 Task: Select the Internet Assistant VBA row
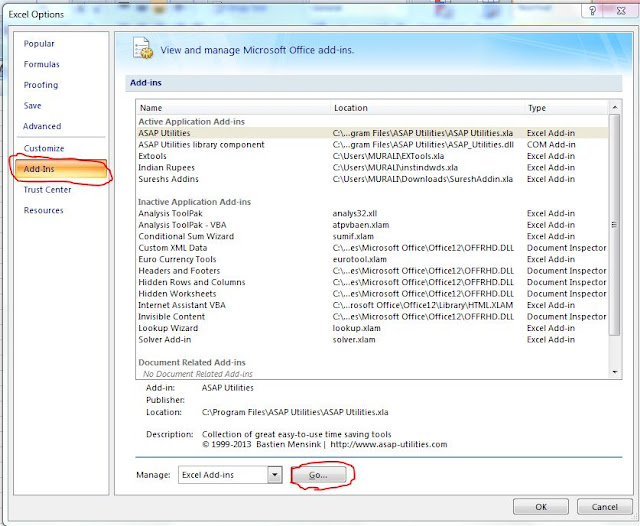(372, 305)
